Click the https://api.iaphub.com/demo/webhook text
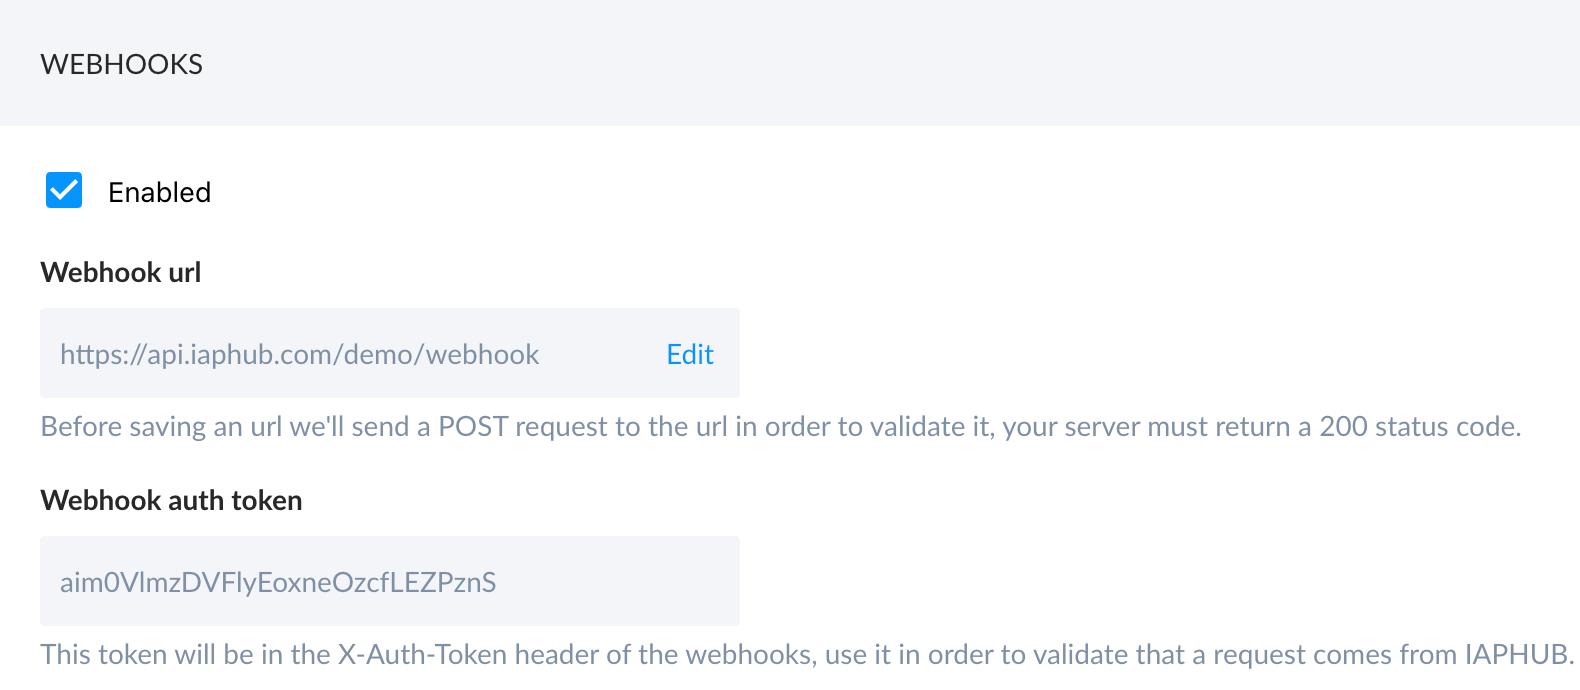Image resolution: width=1580 pixels, height=690 pixels. pos(299,354)
